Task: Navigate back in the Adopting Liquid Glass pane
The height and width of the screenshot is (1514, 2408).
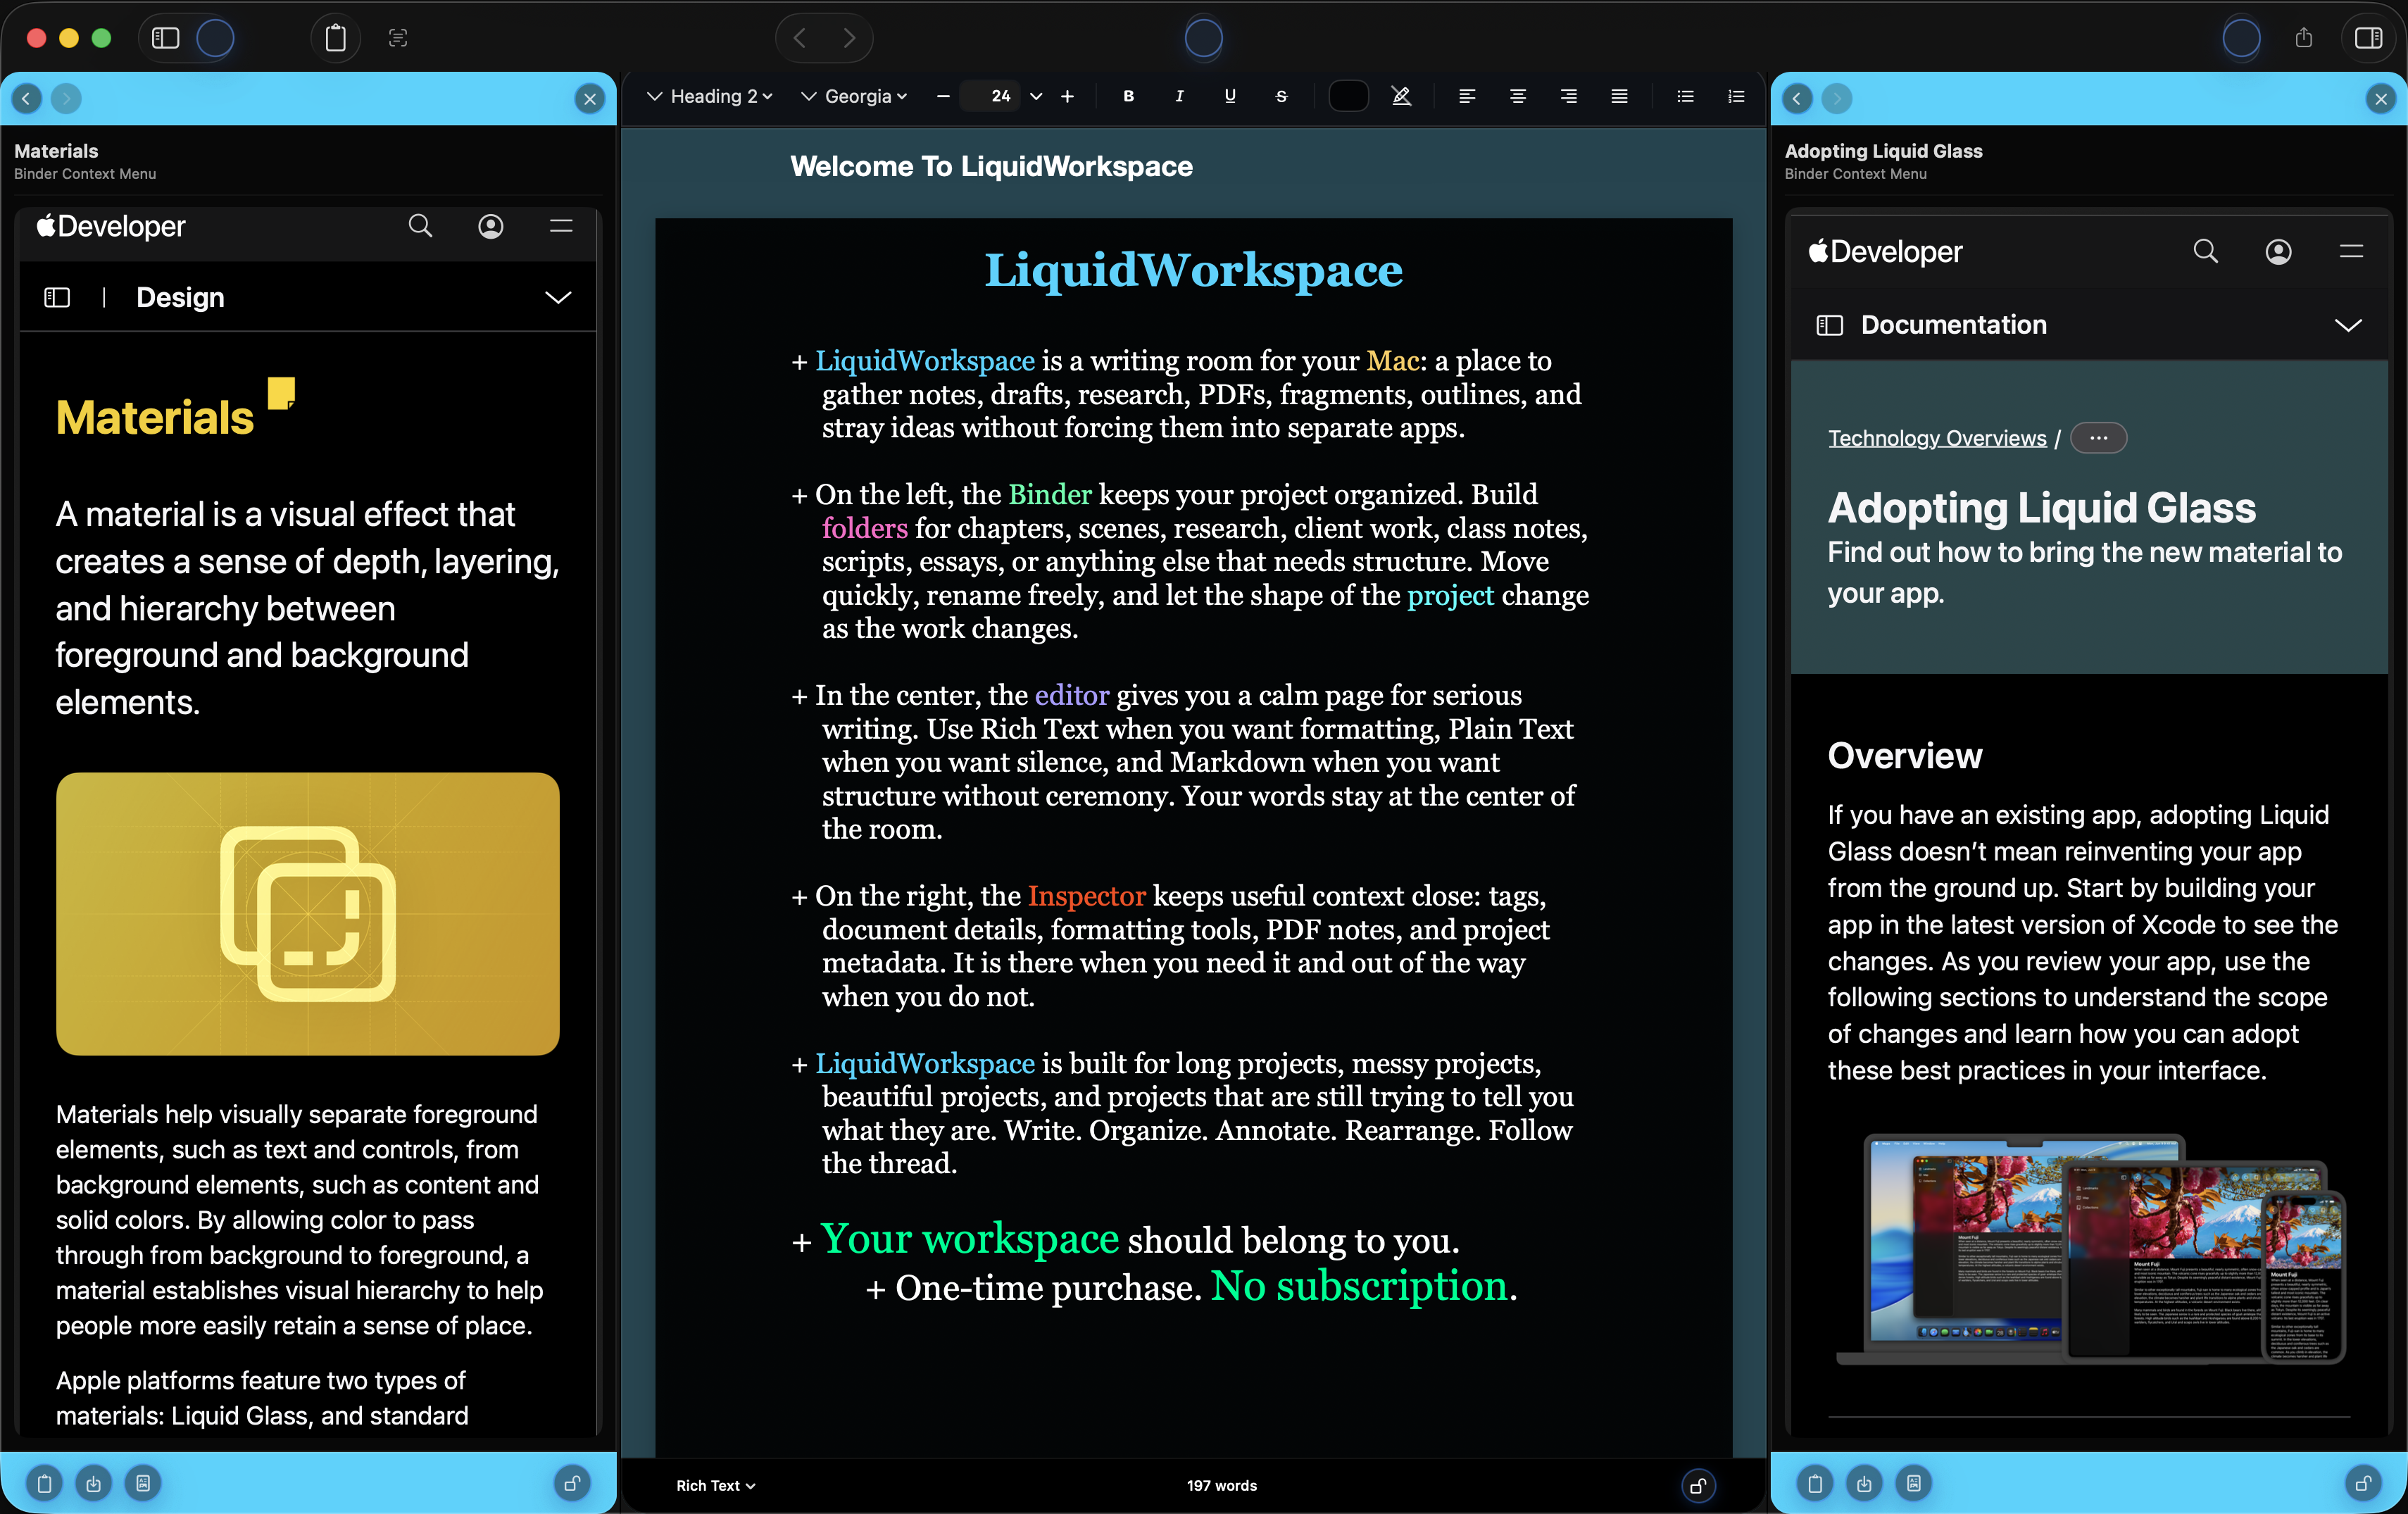Action: coord(1797,98)
